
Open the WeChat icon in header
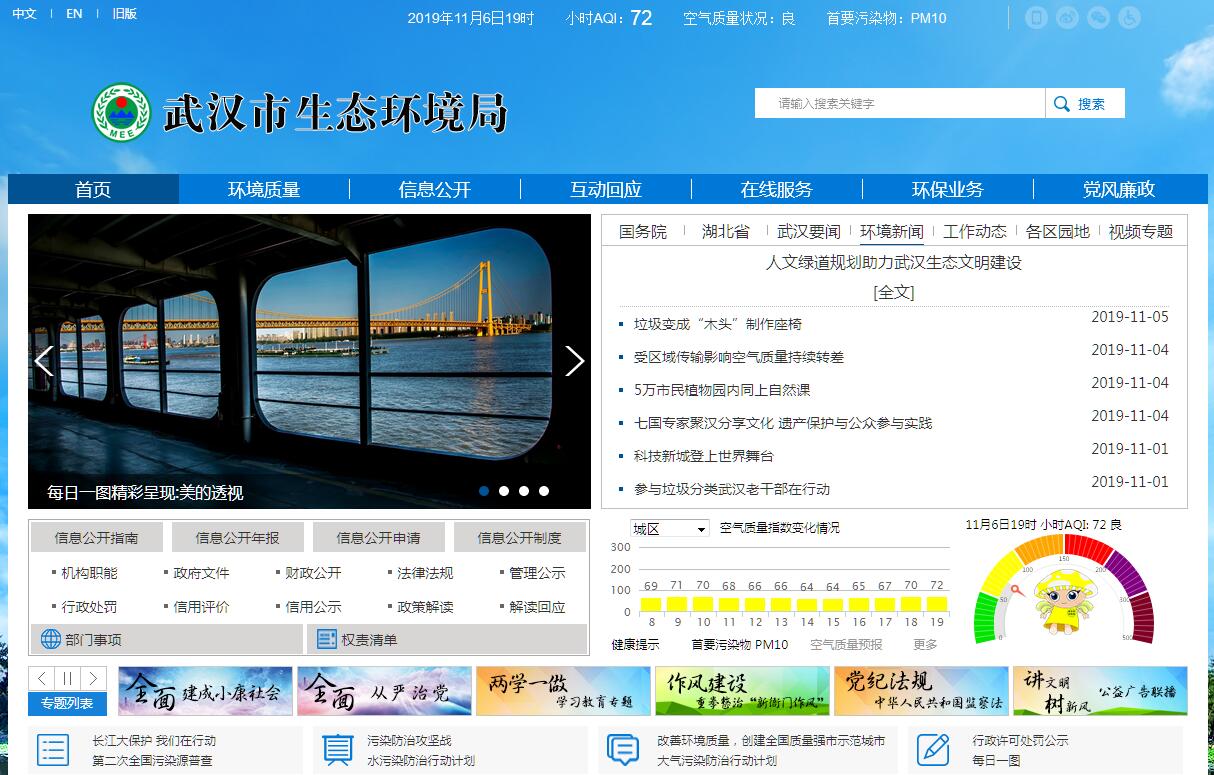coord(1098,18)
